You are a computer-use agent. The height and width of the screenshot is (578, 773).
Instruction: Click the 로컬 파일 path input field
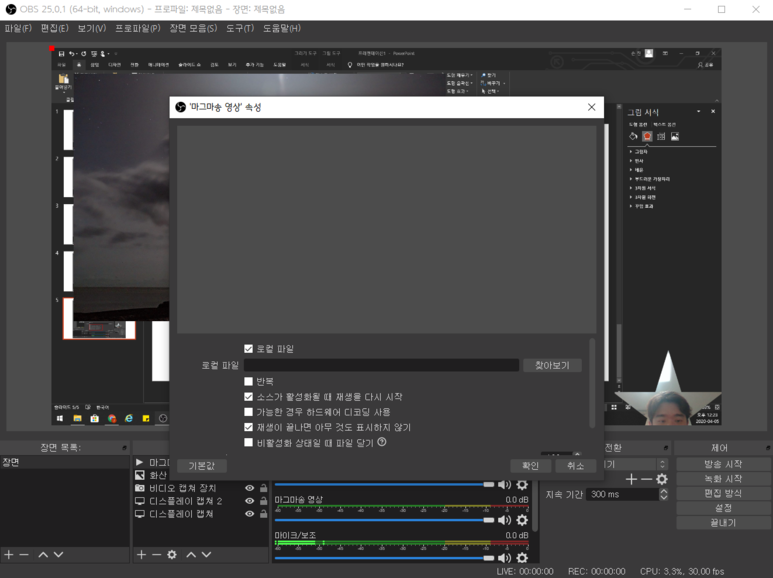(381, 365)
